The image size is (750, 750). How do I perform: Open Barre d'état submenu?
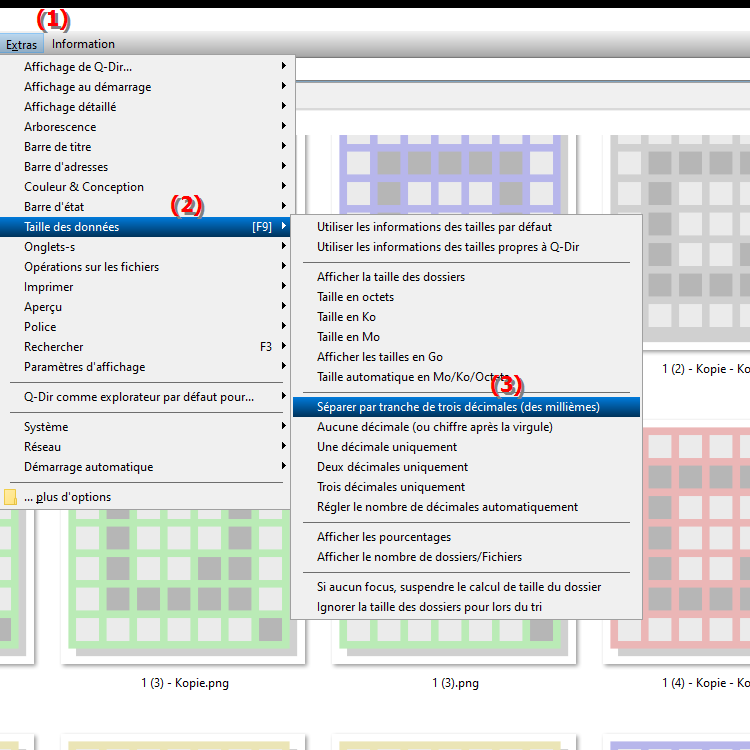coord(145,207)
